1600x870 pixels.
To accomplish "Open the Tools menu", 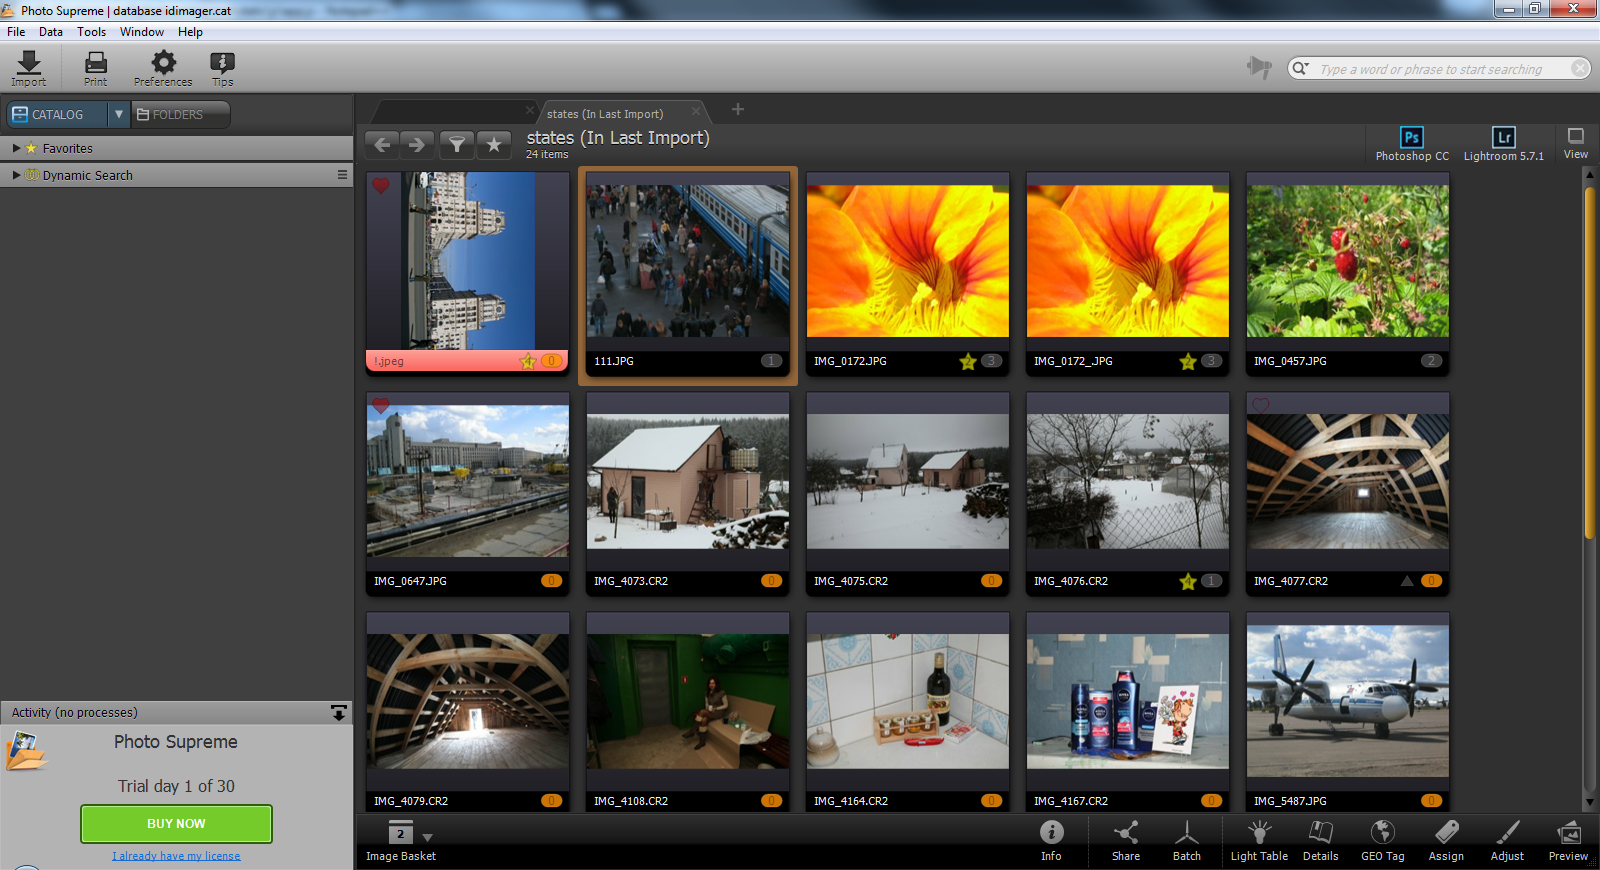I will pos(91,32).
